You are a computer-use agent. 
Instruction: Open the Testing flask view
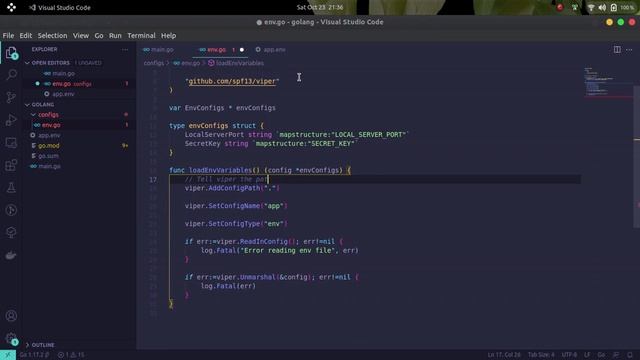pos(11,188)
